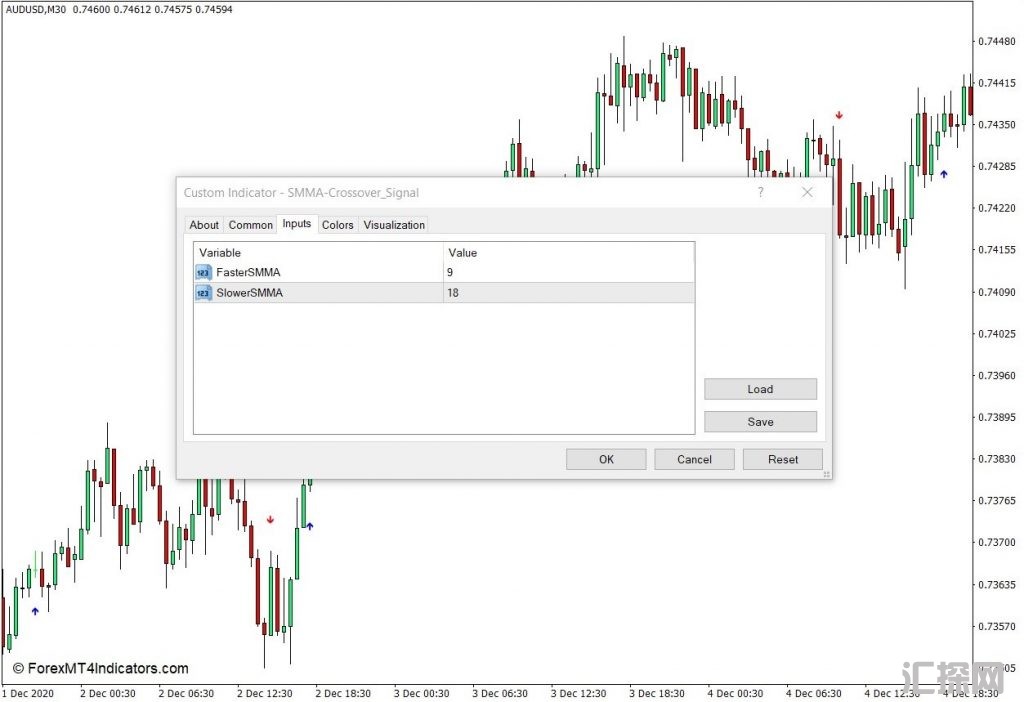Click the blue buy arrow near 2 Dec 18:30
Viewport: 1024px width, 702px height.
310,525
